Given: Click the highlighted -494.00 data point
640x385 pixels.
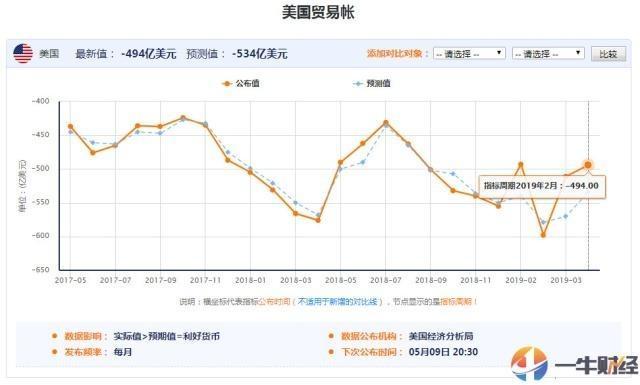Looking at the screenshot, I should click(588, 165).
